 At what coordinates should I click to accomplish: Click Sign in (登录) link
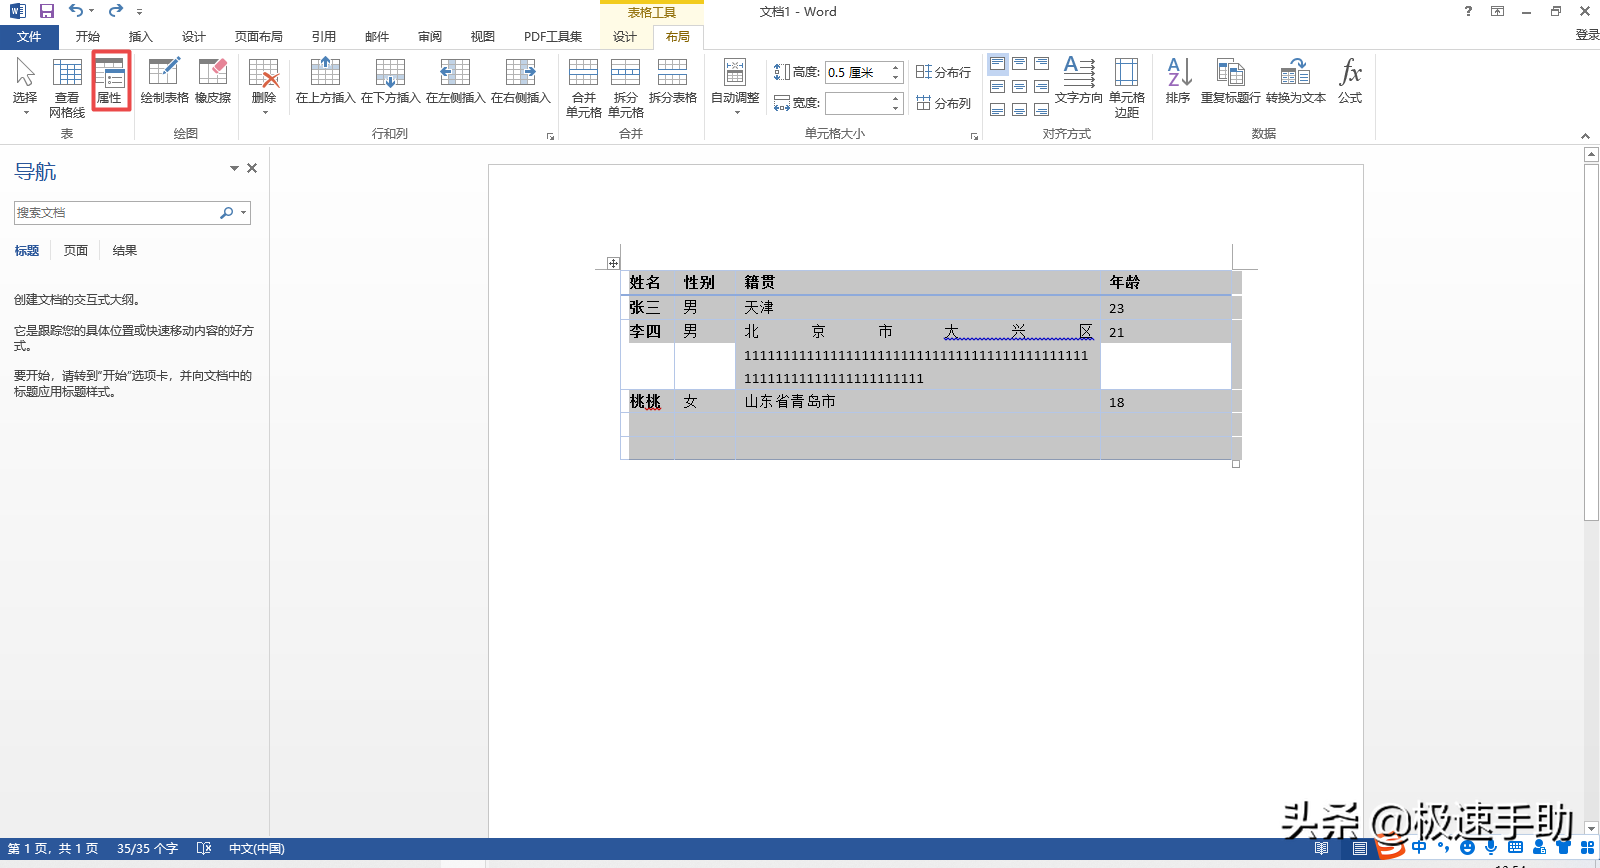pyautogui.click(x=1587, y=35)
